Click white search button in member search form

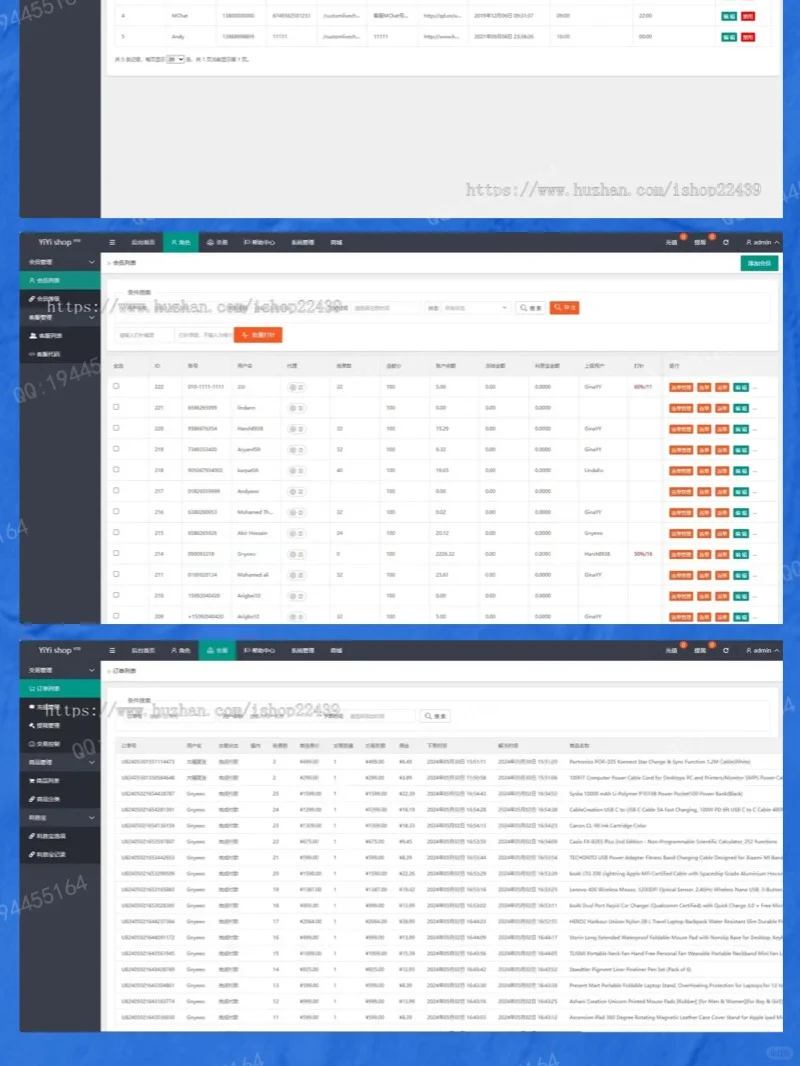click(530, 308)
